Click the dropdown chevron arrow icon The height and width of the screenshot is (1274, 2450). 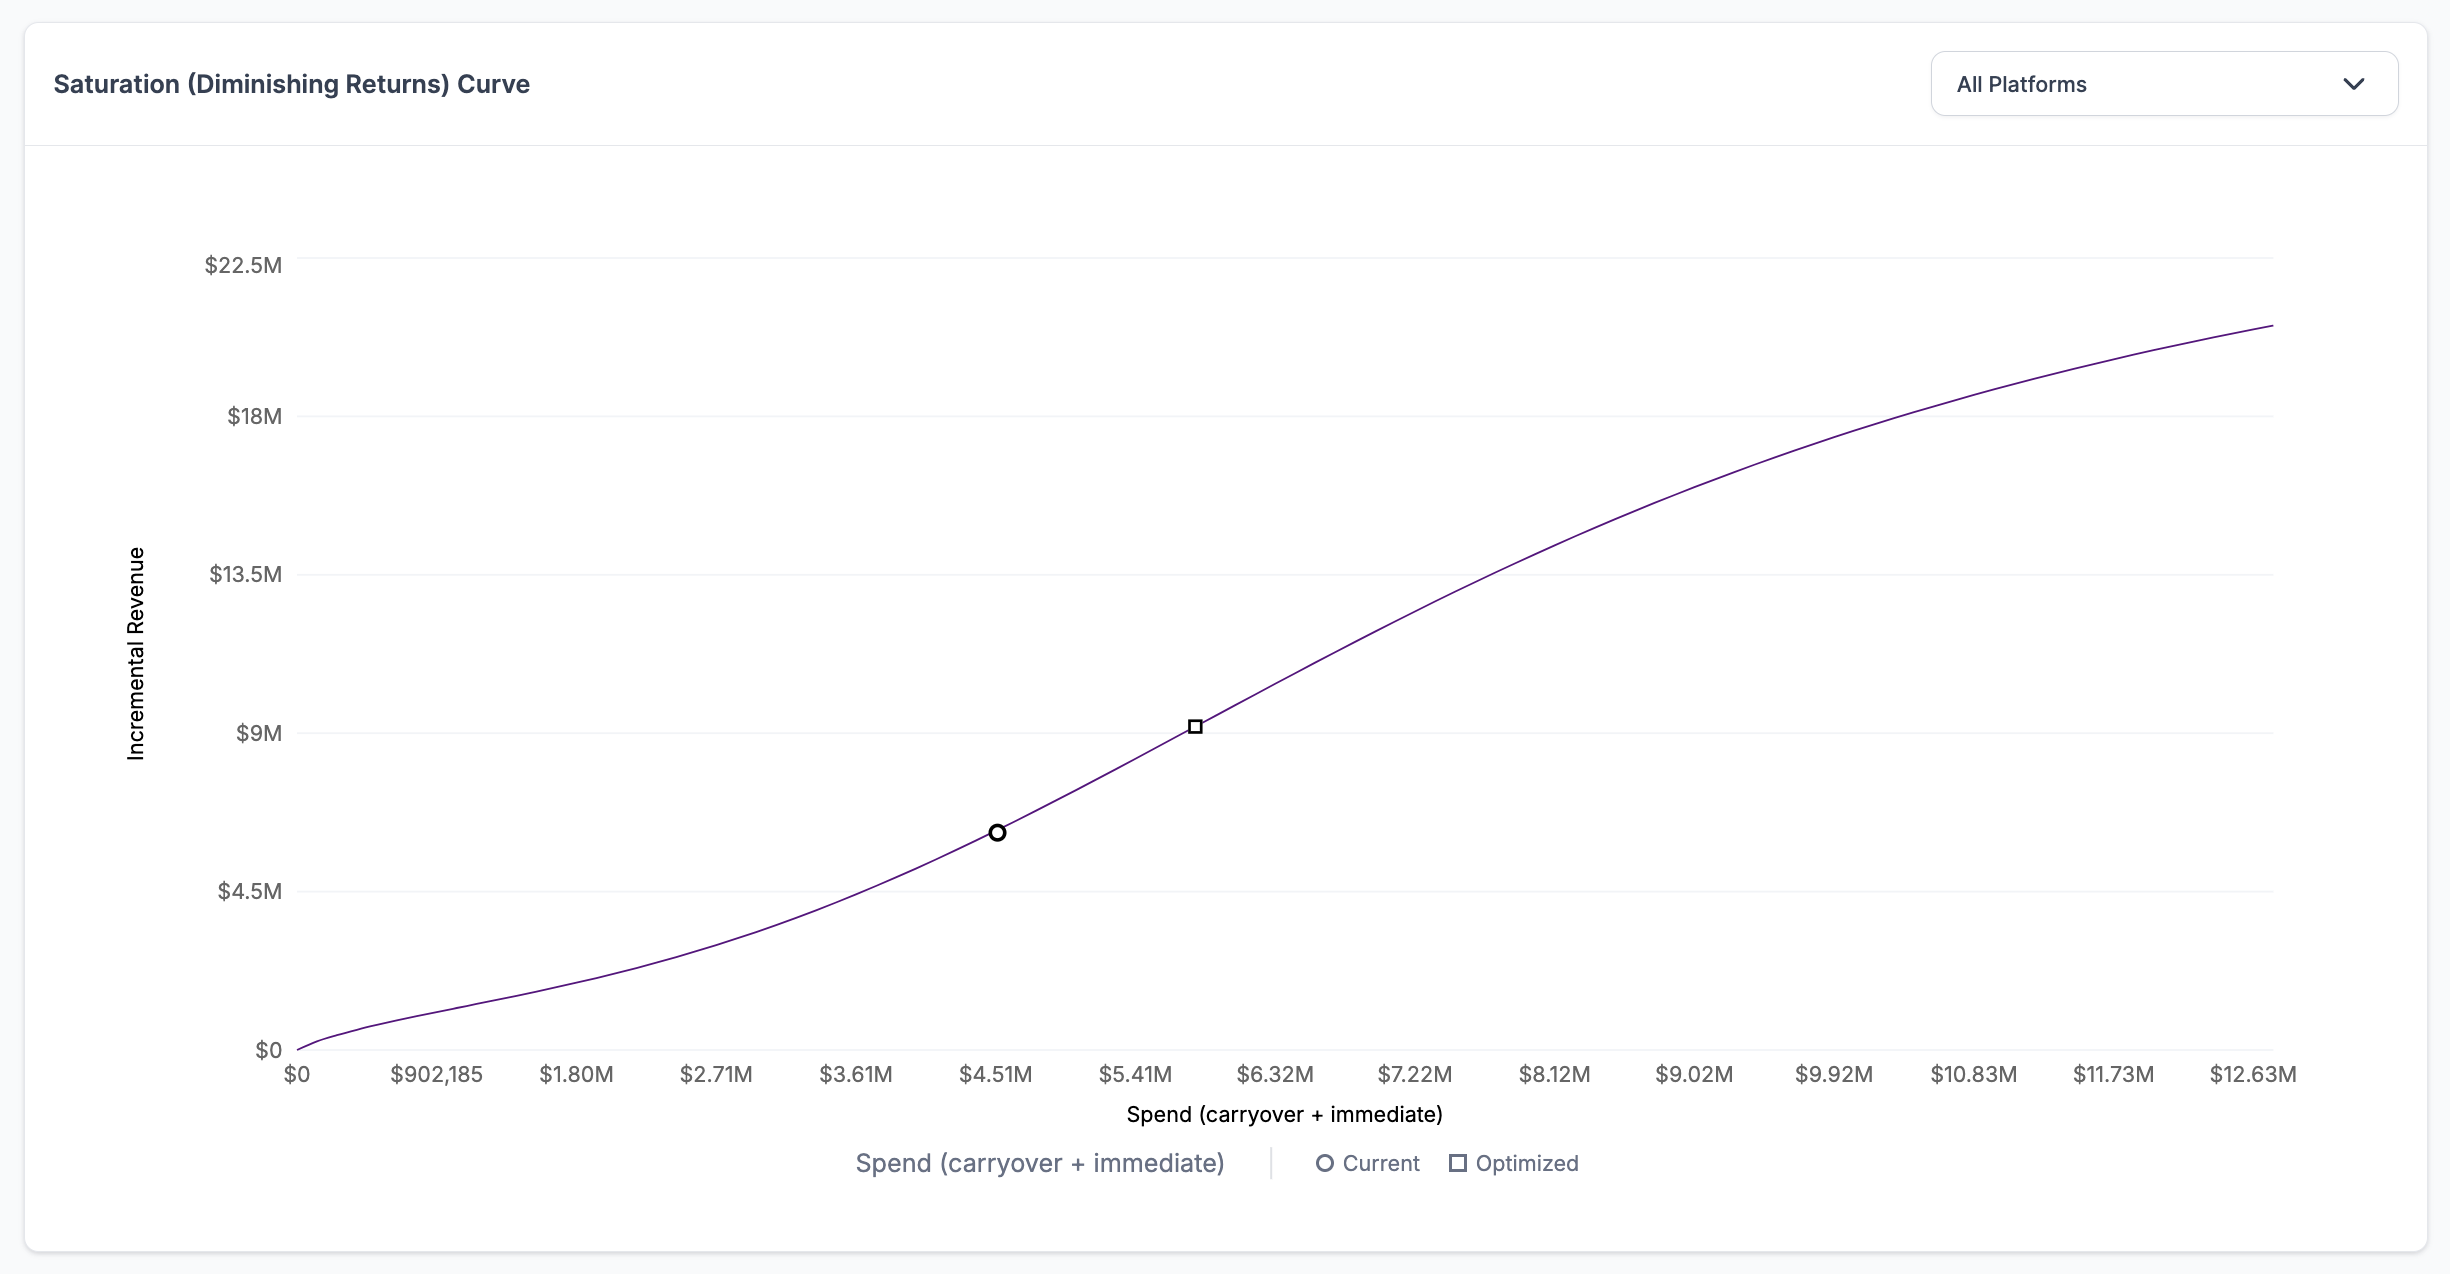click(x=2353, y=84)
